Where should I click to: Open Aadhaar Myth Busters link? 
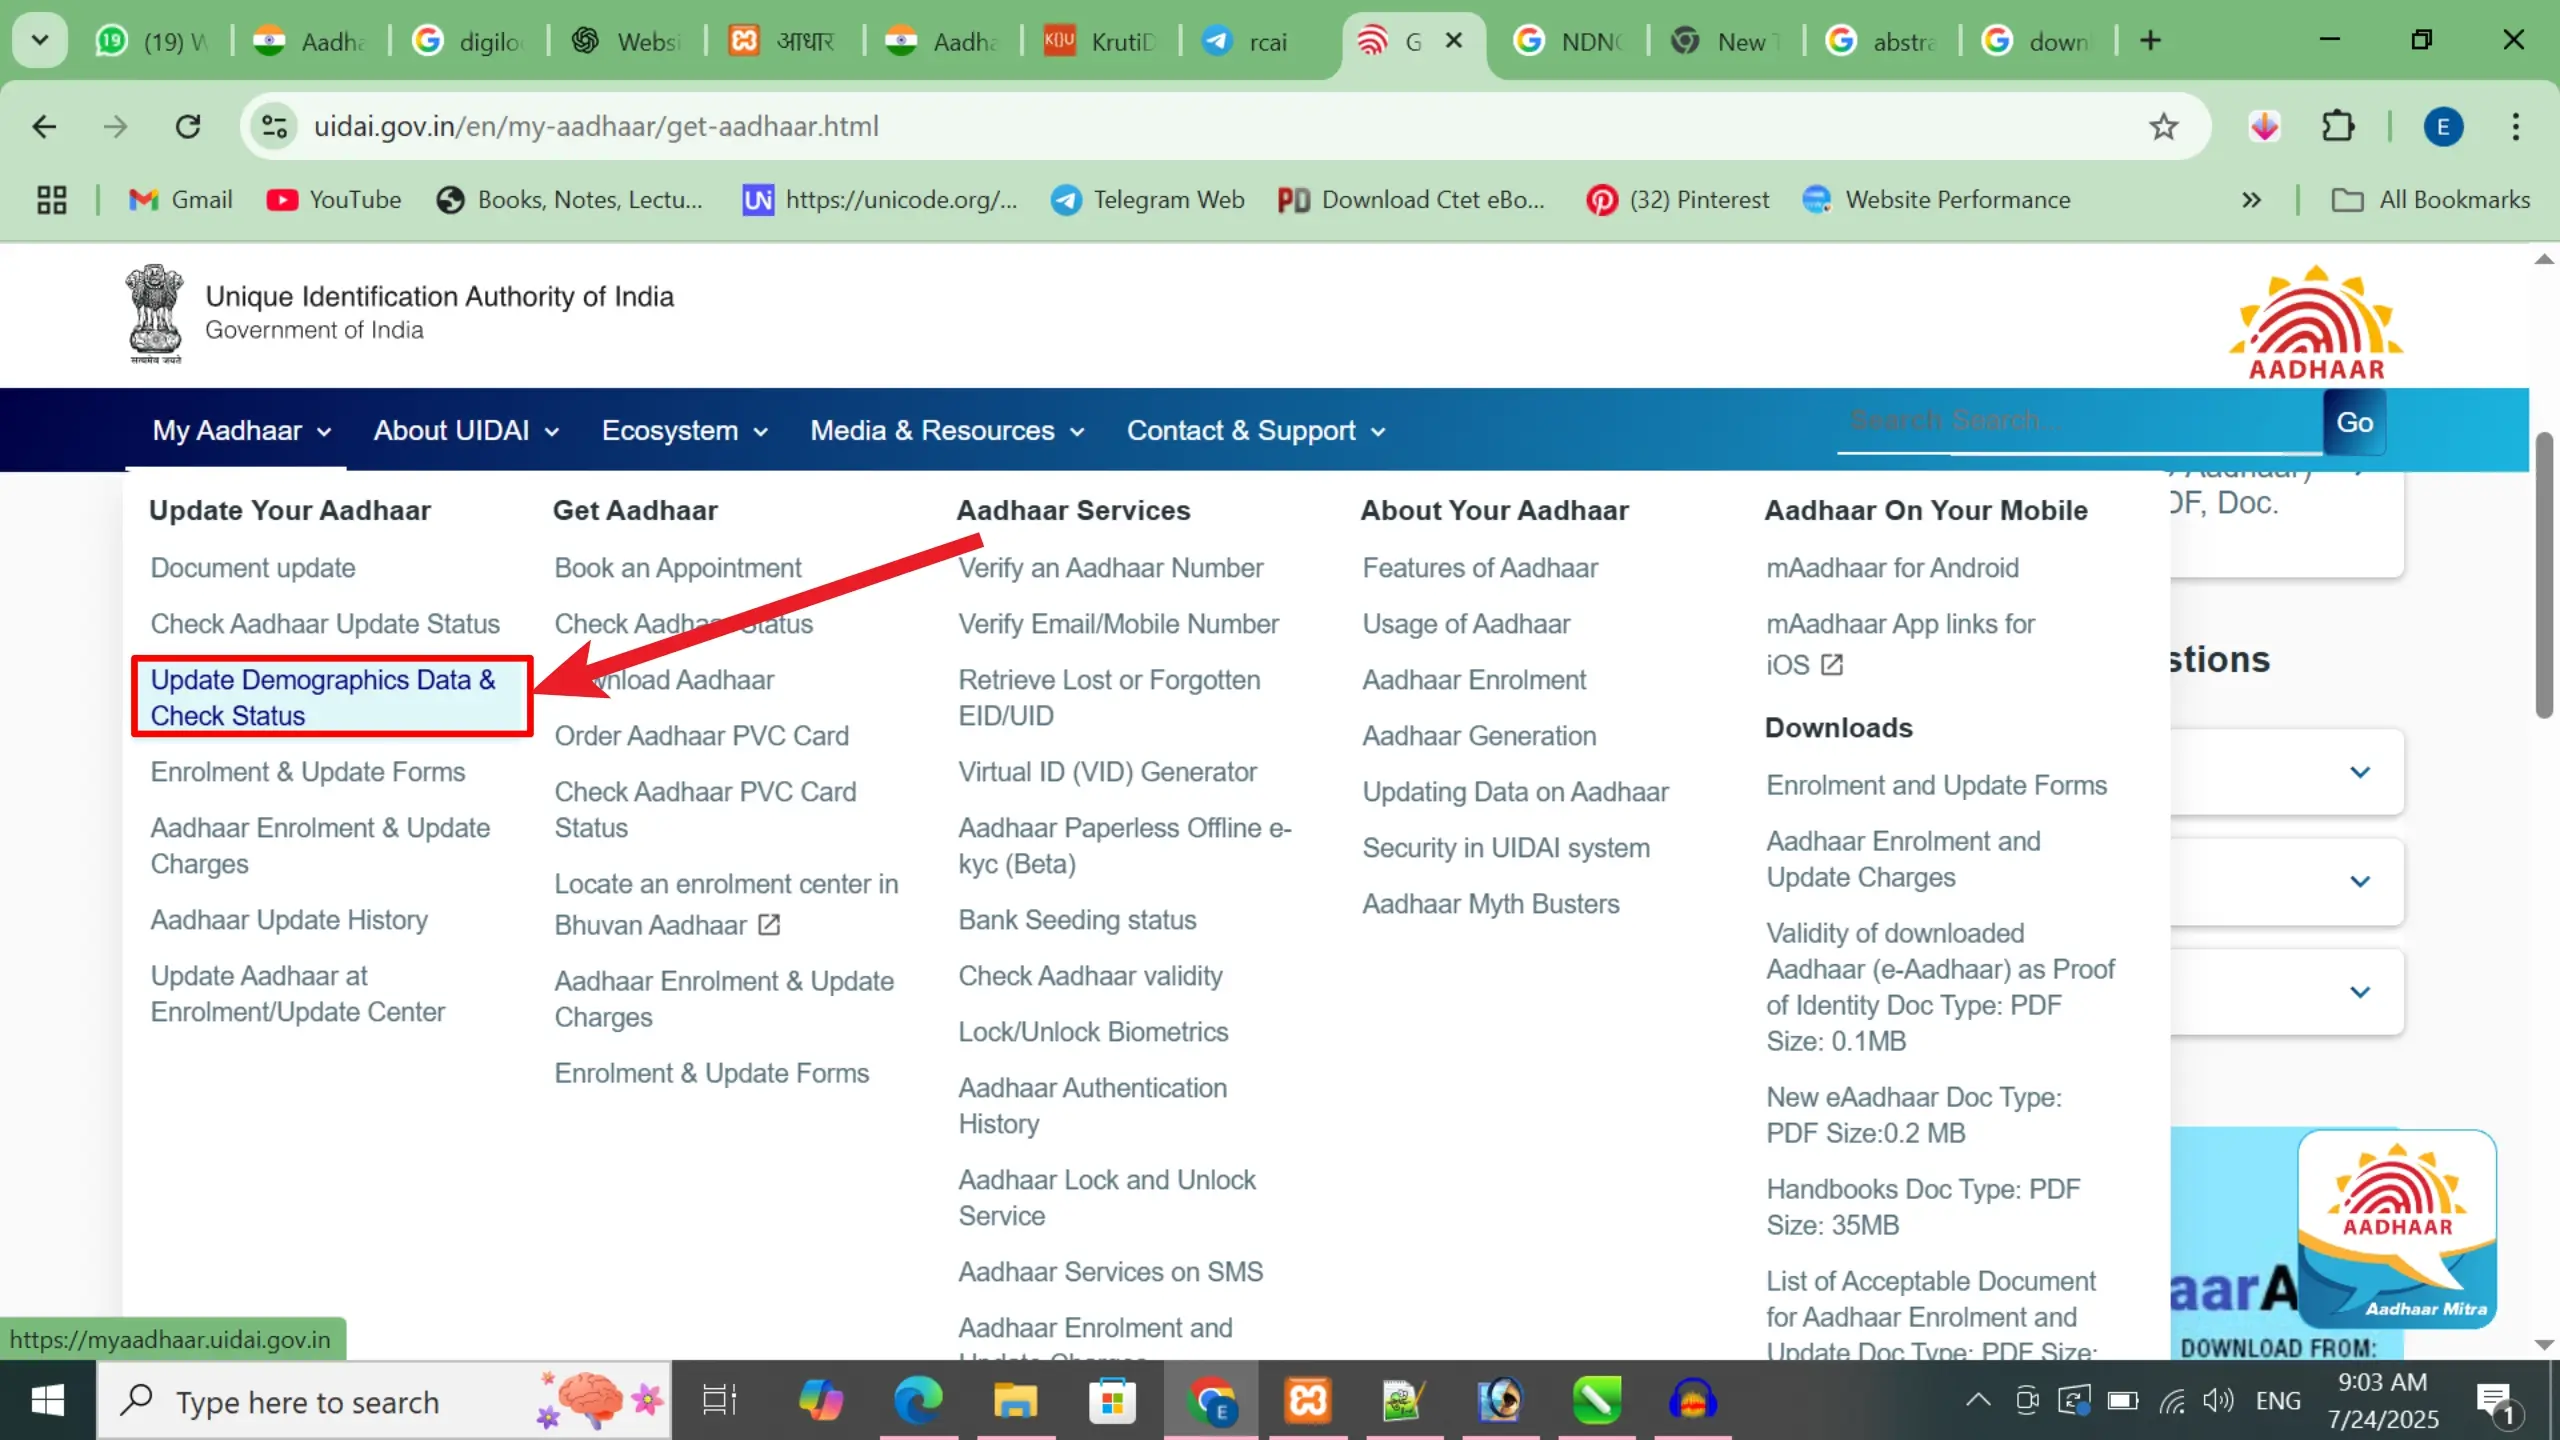tap(1491, 904)
